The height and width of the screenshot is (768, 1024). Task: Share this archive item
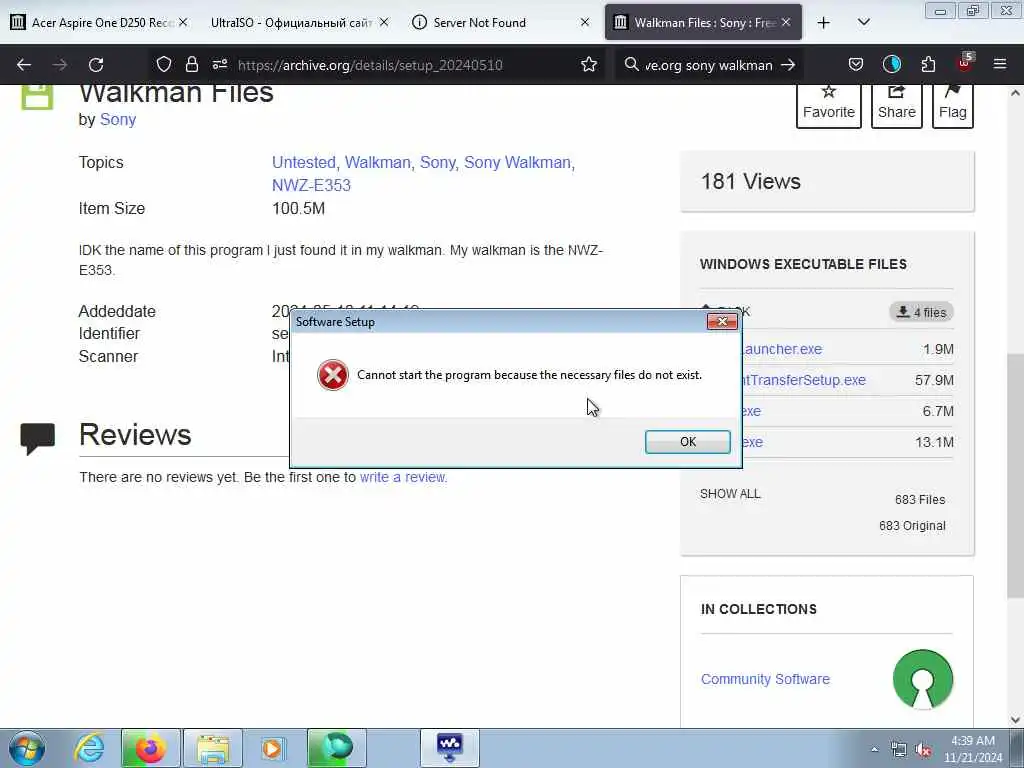click(897, 104)
